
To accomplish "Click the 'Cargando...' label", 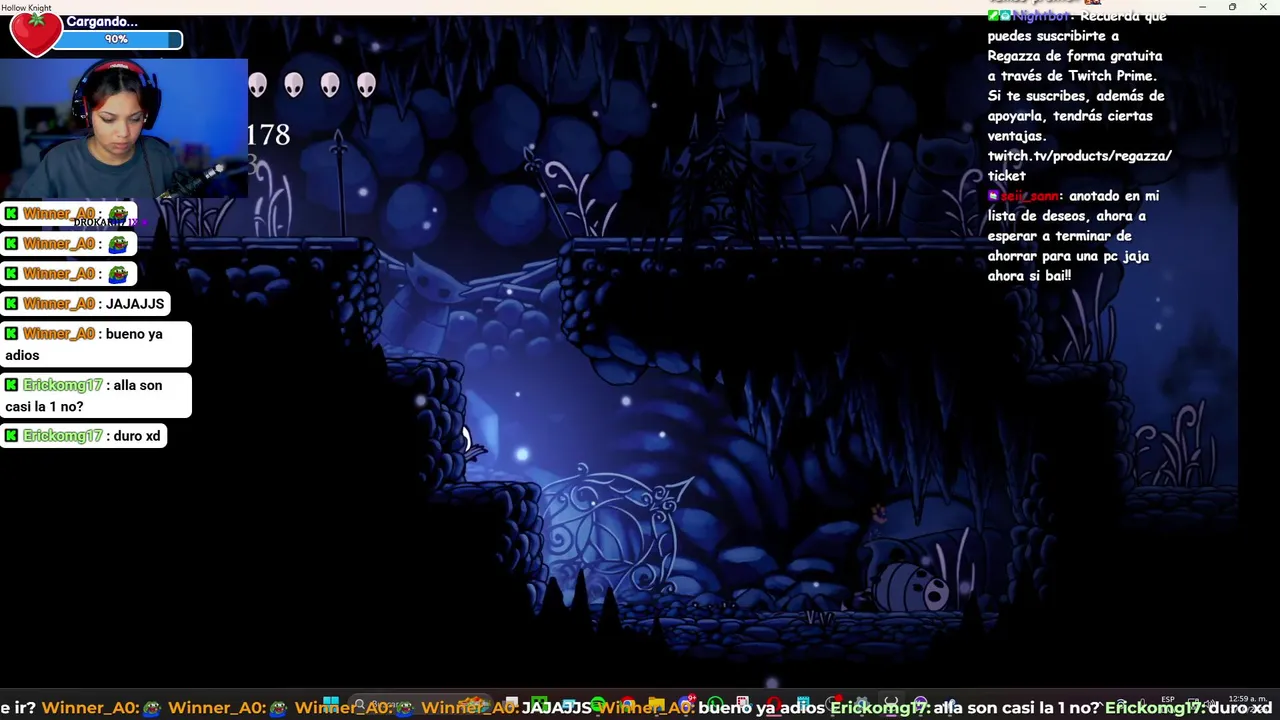I will point(102,21).
